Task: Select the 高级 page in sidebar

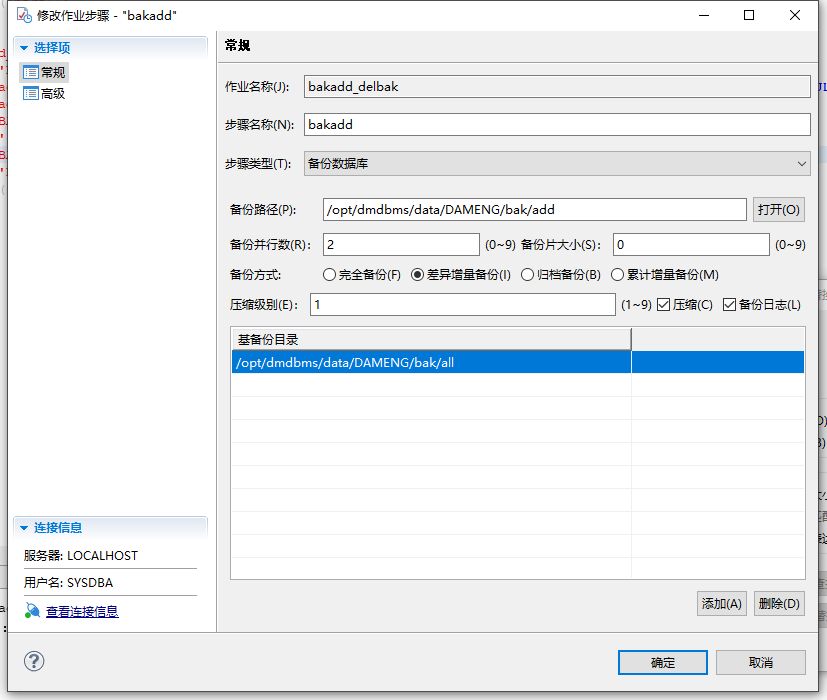Action: point(52,93)
